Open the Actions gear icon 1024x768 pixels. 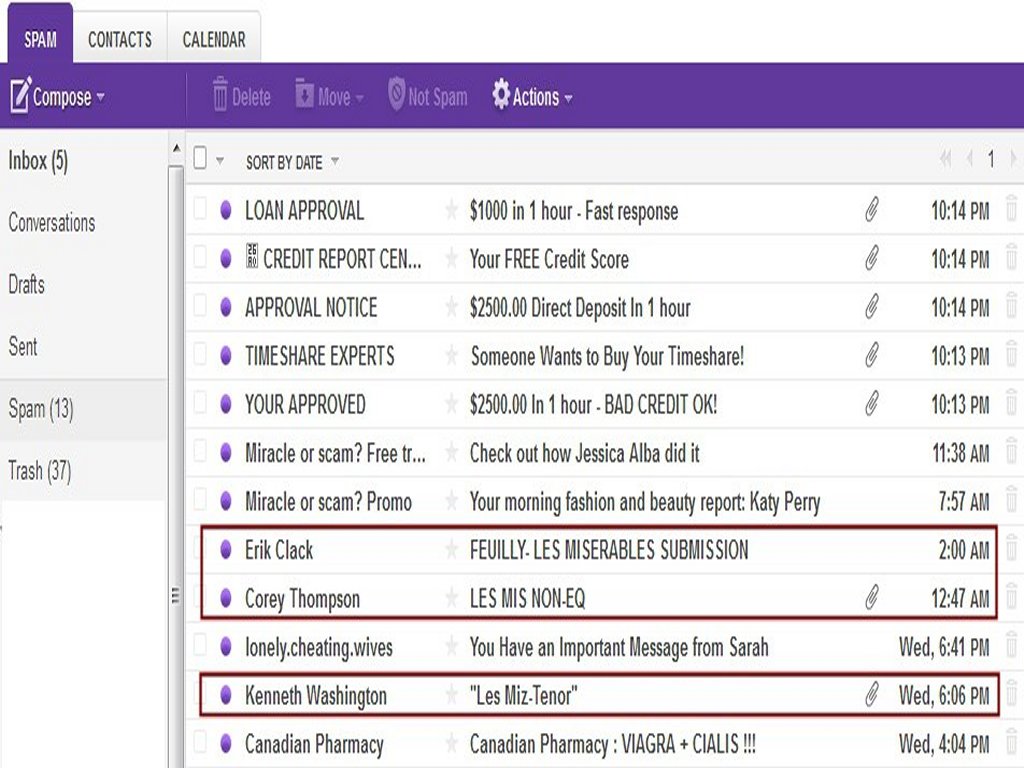coord(501,96)
